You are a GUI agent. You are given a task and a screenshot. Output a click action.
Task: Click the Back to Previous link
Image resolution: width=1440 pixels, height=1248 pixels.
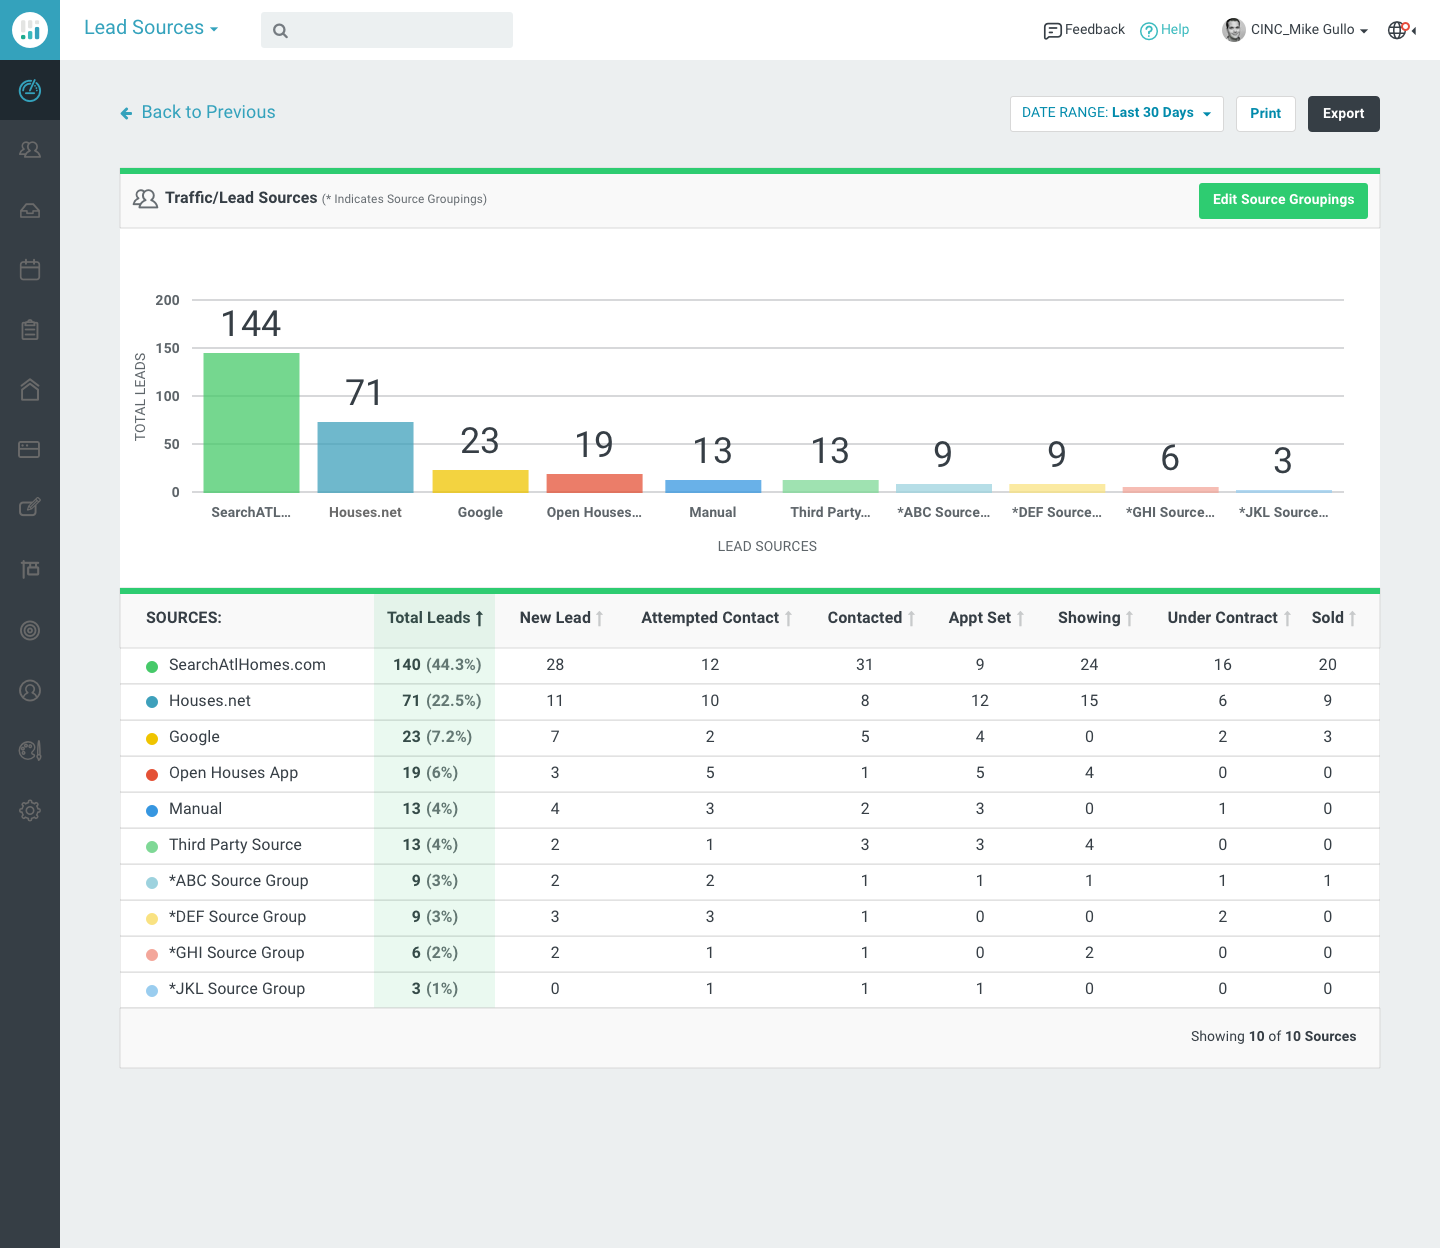click(x=208, y=112)
